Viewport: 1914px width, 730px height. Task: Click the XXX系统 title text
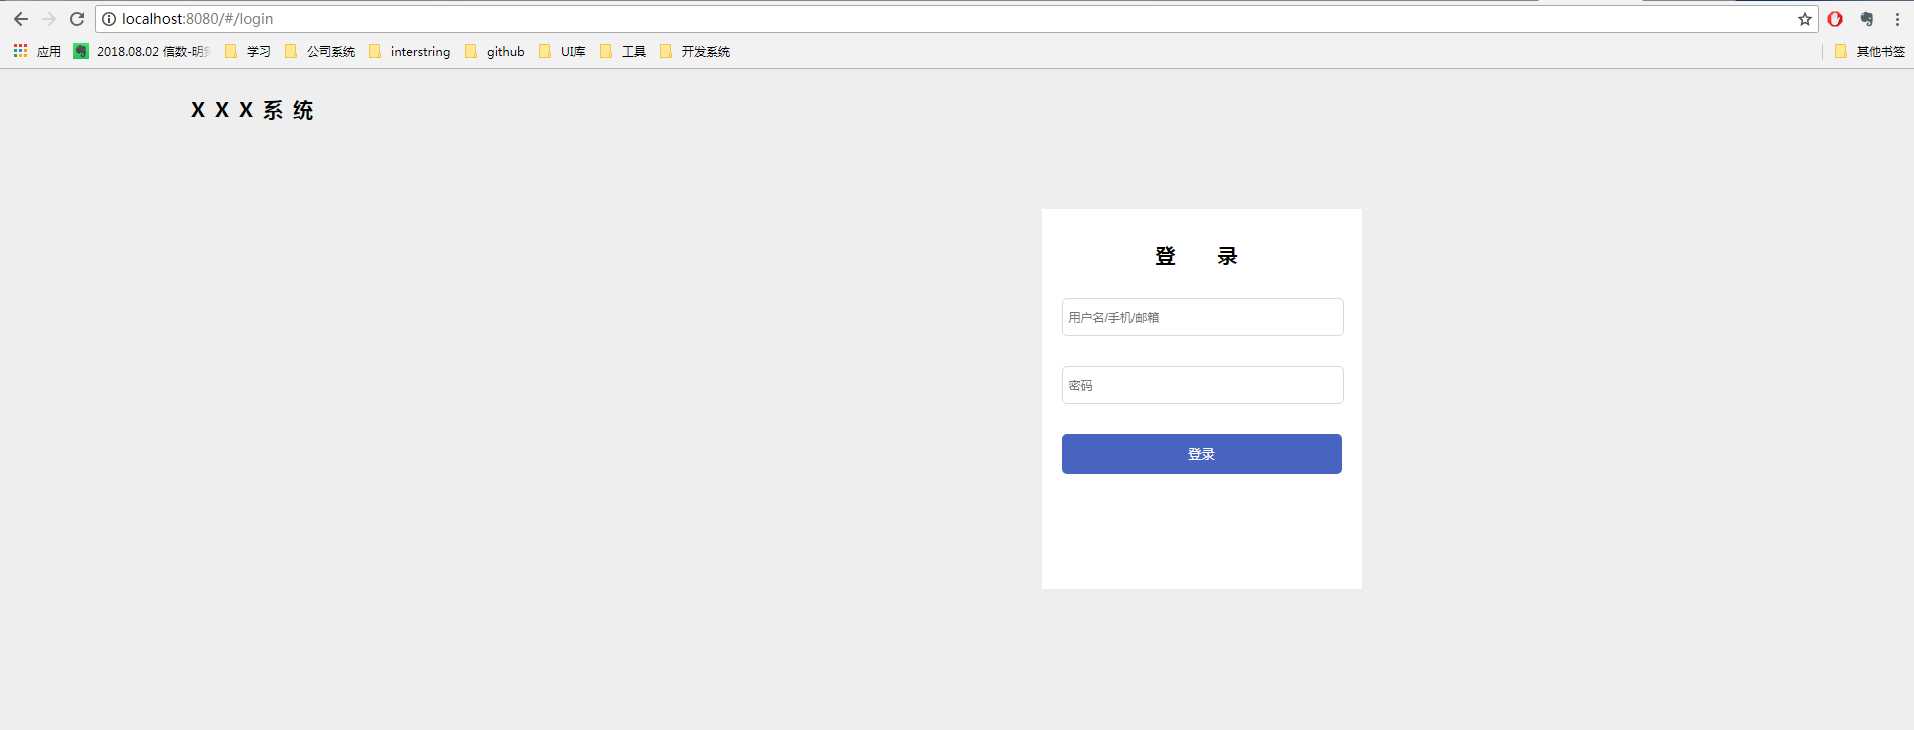pyautogui.click(x=252, y=110)
